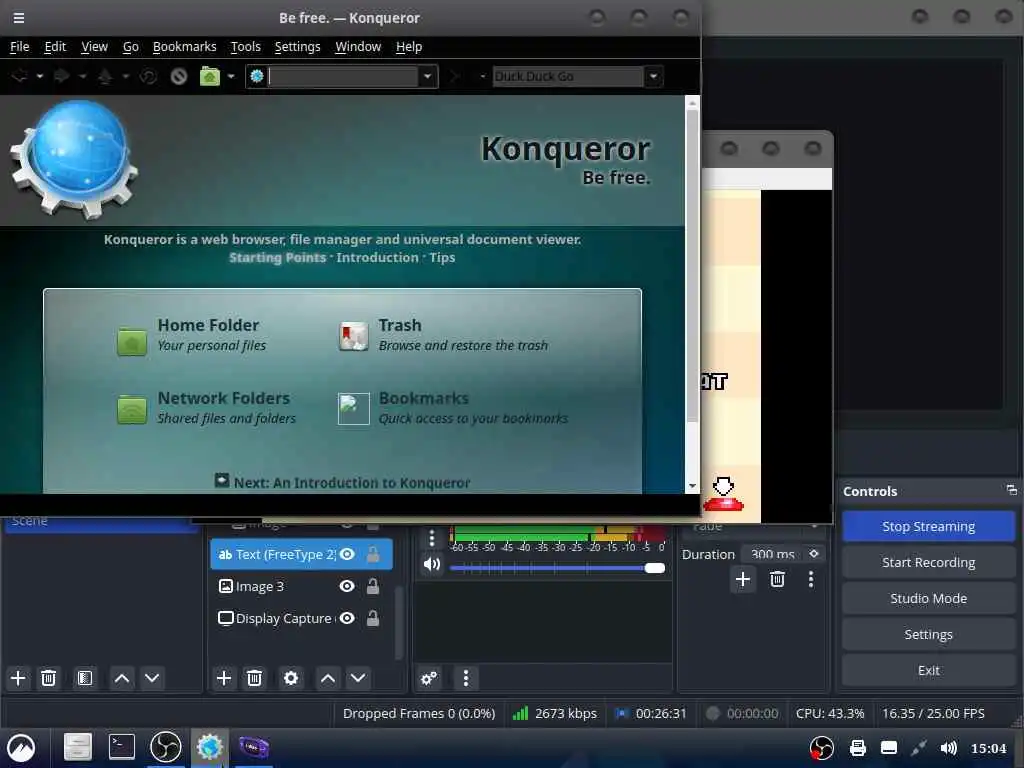Expand the location bar history dropdown
Image resolution: width=1024 pixels, height=768 pixels.
(x=427, y=76)
